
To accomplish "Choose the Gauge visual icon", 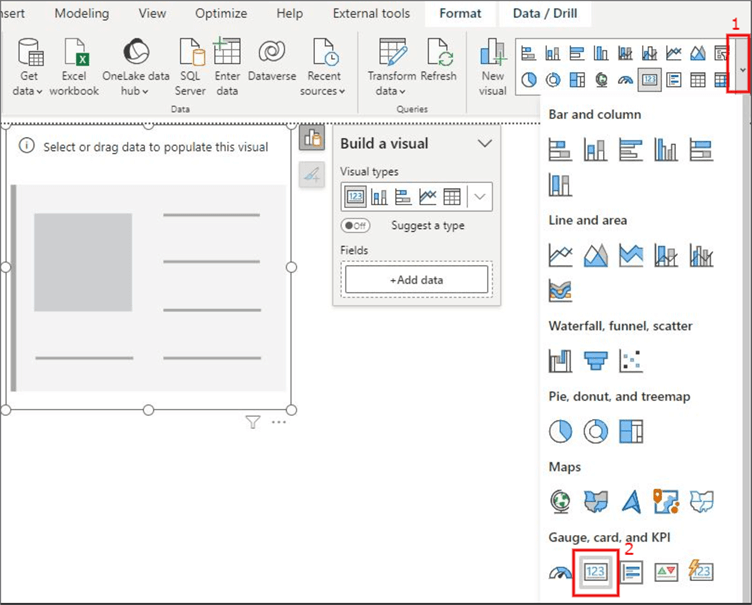I will [561, 572].
